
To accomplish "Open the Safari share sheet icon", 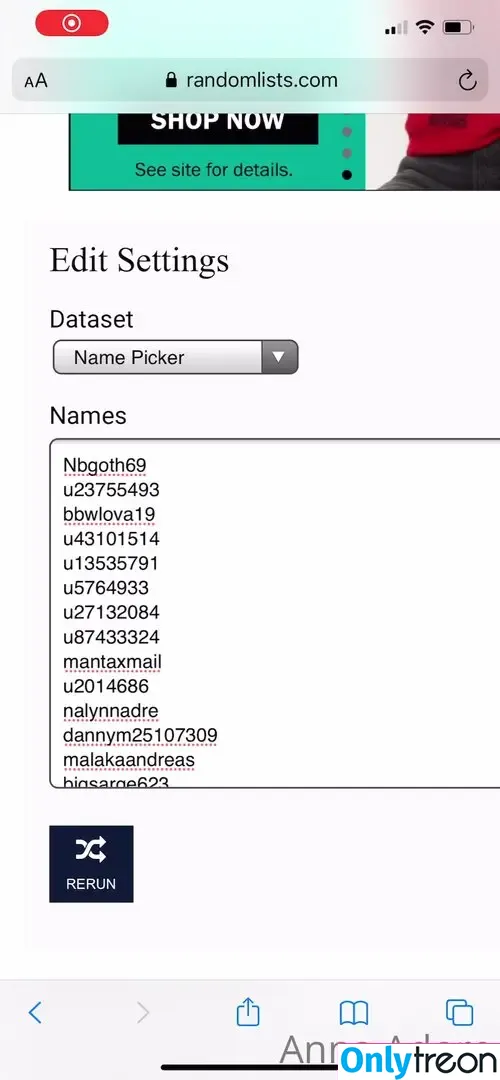I will coord(248,1011).
